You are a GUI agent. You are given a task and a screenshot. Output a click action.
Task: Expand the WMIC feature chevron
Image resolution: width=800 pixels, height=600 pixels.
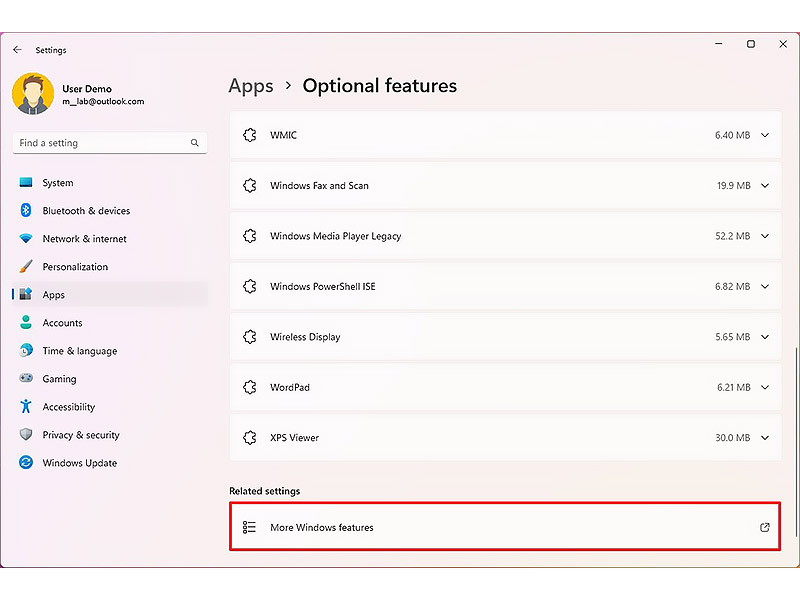(x=765, y=135)
